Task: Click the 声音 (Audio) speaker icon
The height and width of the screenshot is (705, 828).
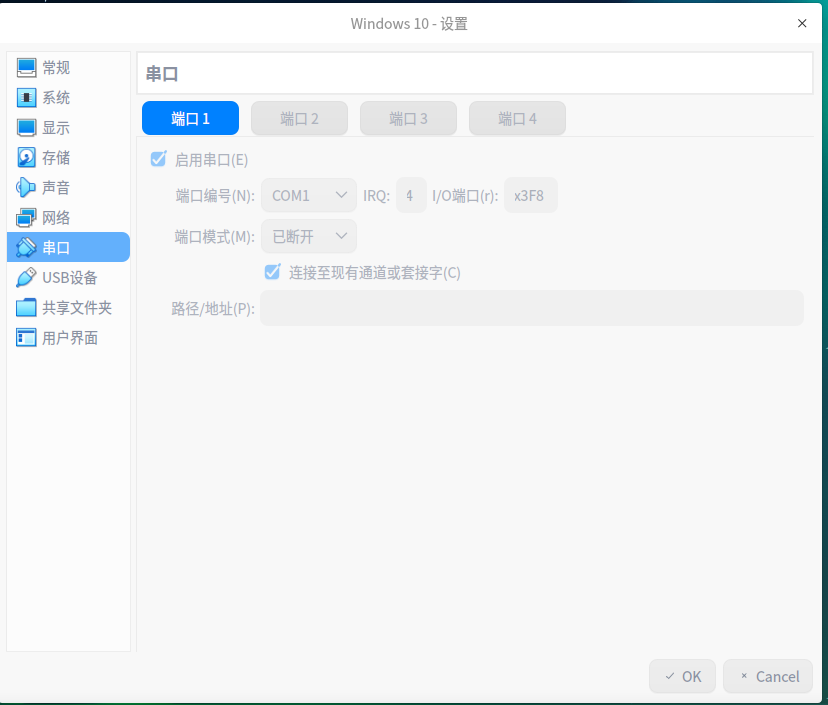Action: 25,187
